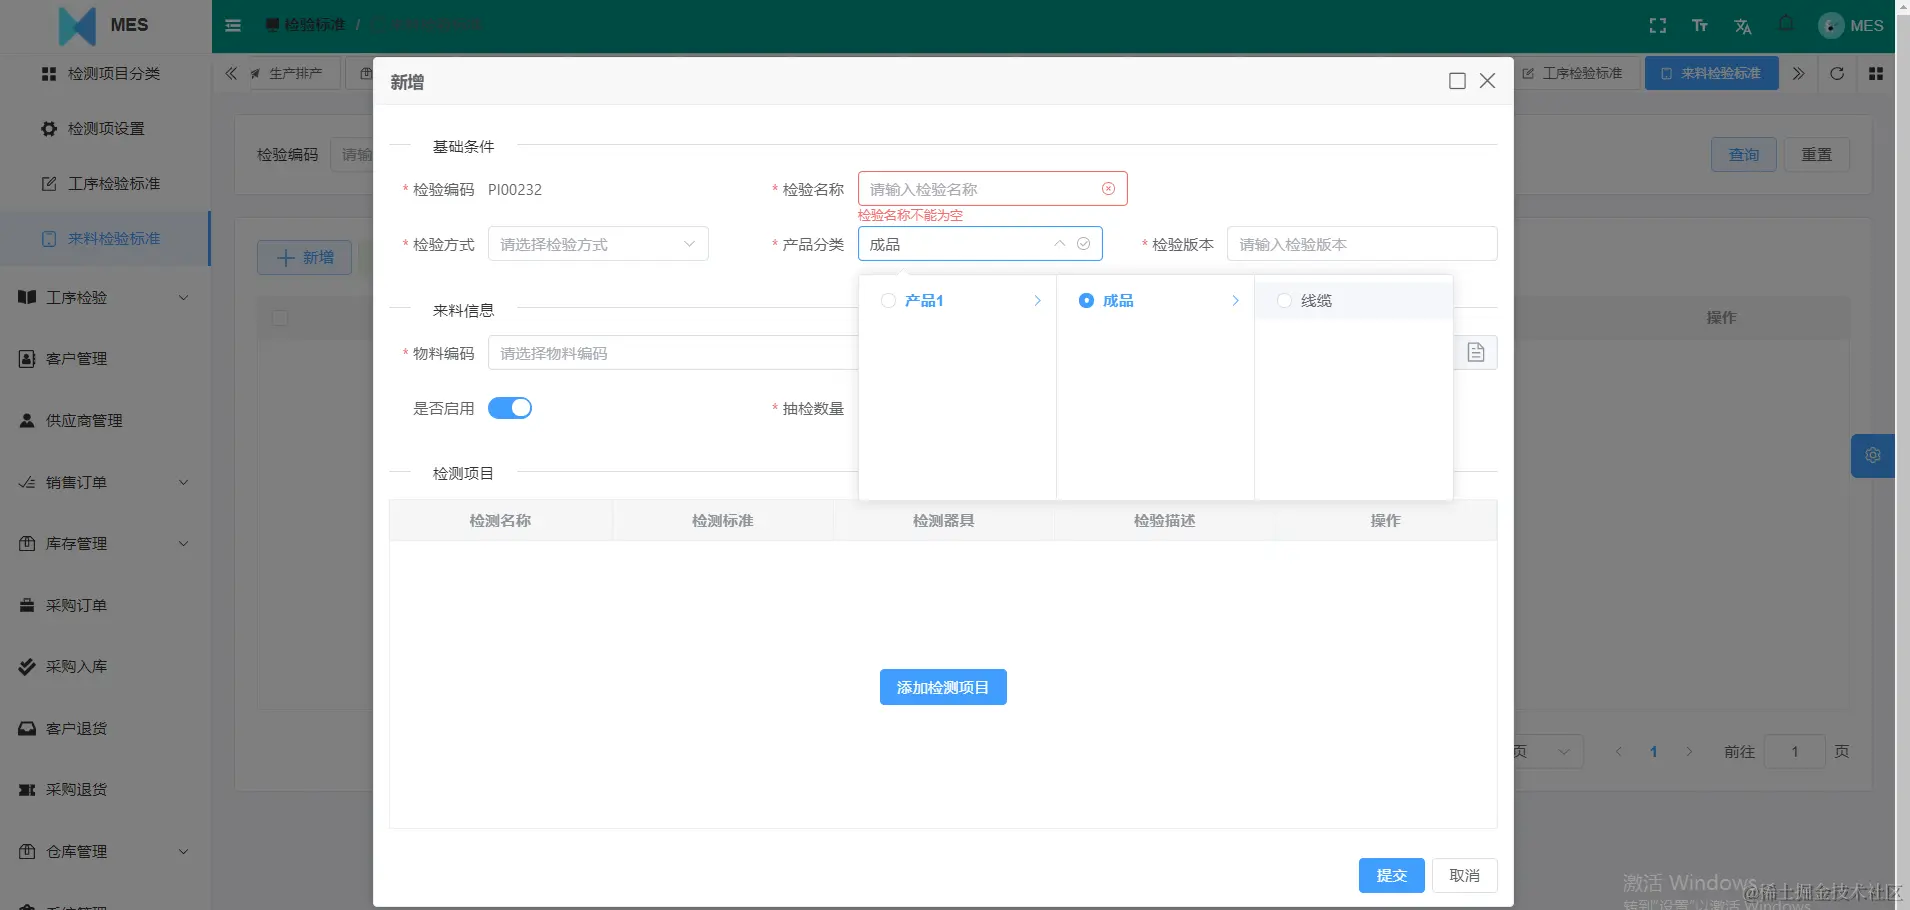
Task: Click the refresh icon in tab bar
Action: point(1837,73)
